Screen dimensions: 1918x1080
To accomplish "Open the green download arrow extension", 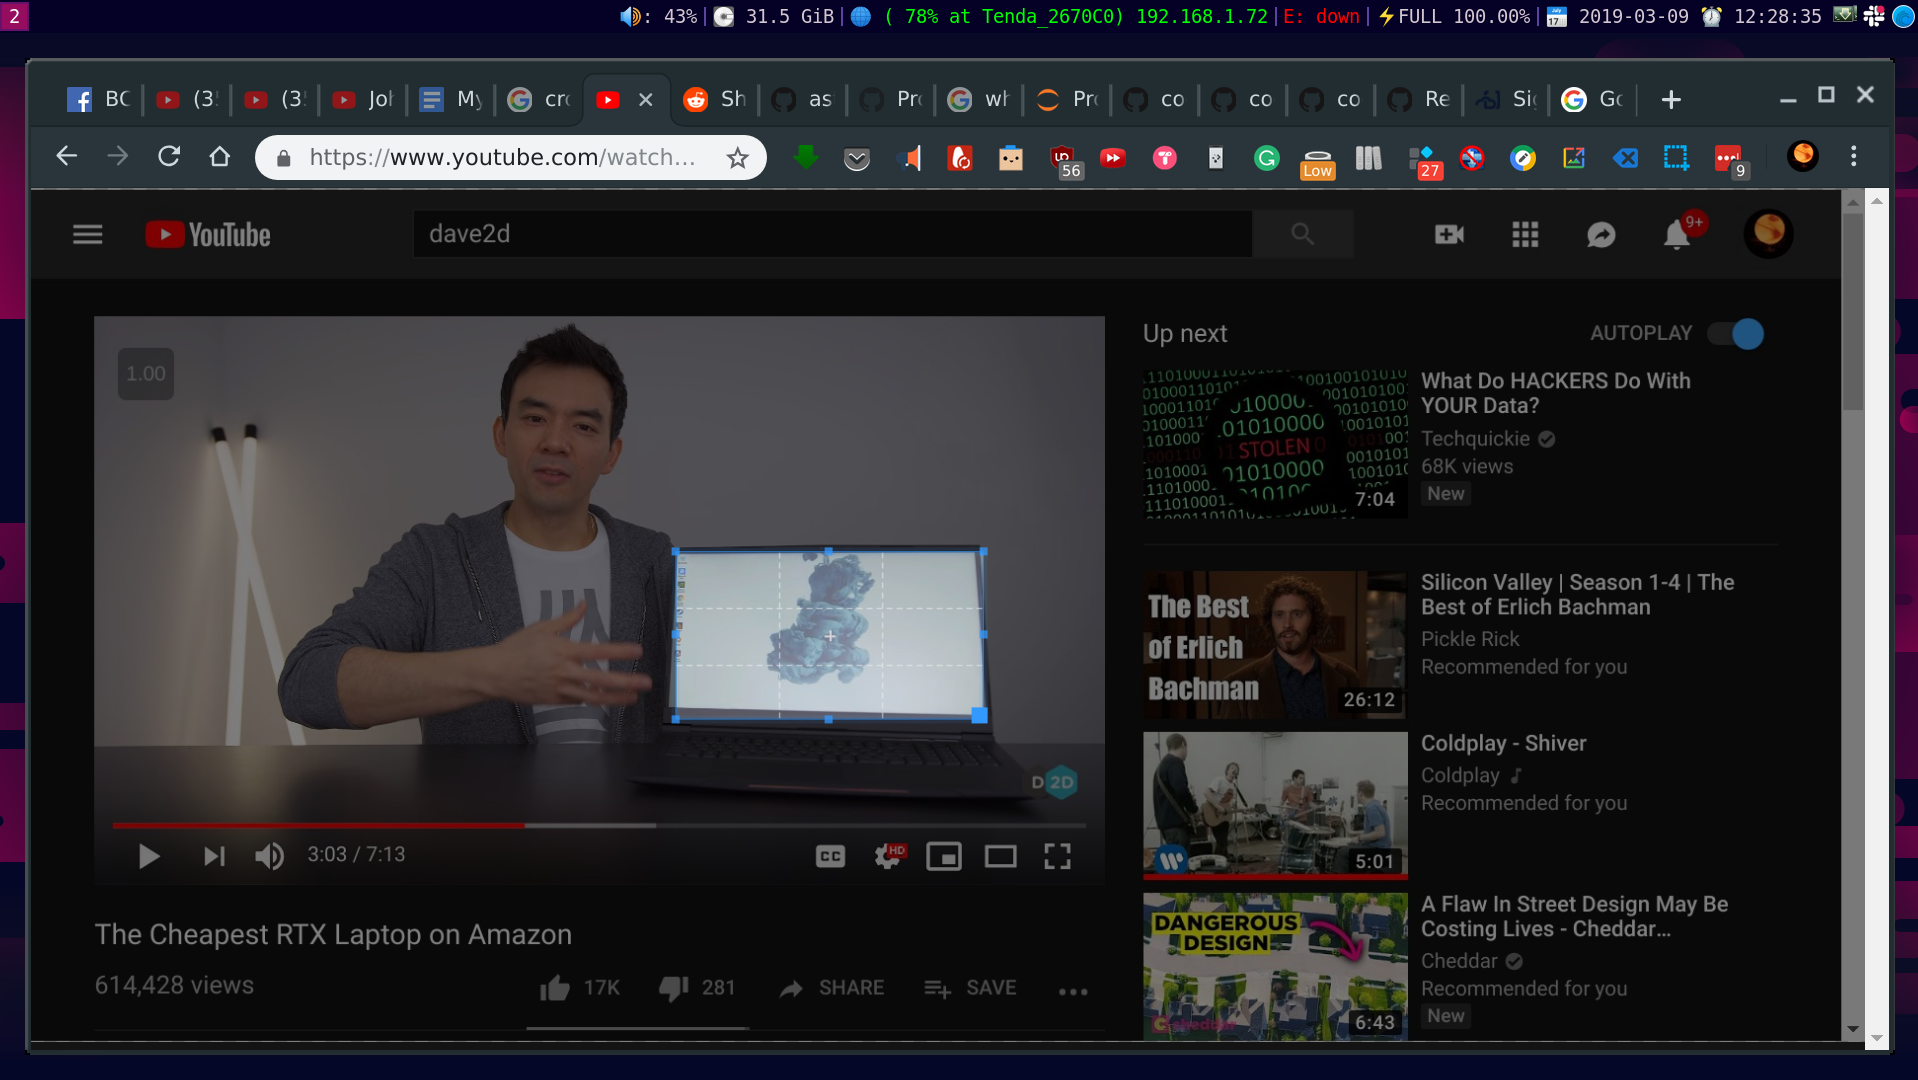I will [x=805, y=157].
